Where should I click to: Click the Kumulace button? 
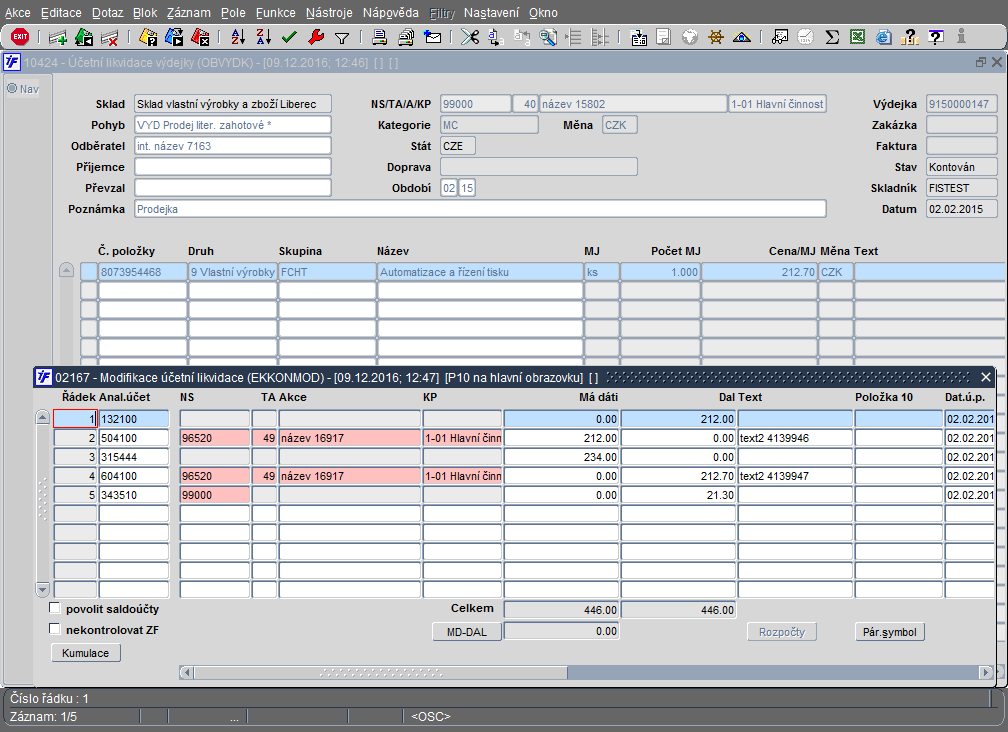click(x=86, y=653)
